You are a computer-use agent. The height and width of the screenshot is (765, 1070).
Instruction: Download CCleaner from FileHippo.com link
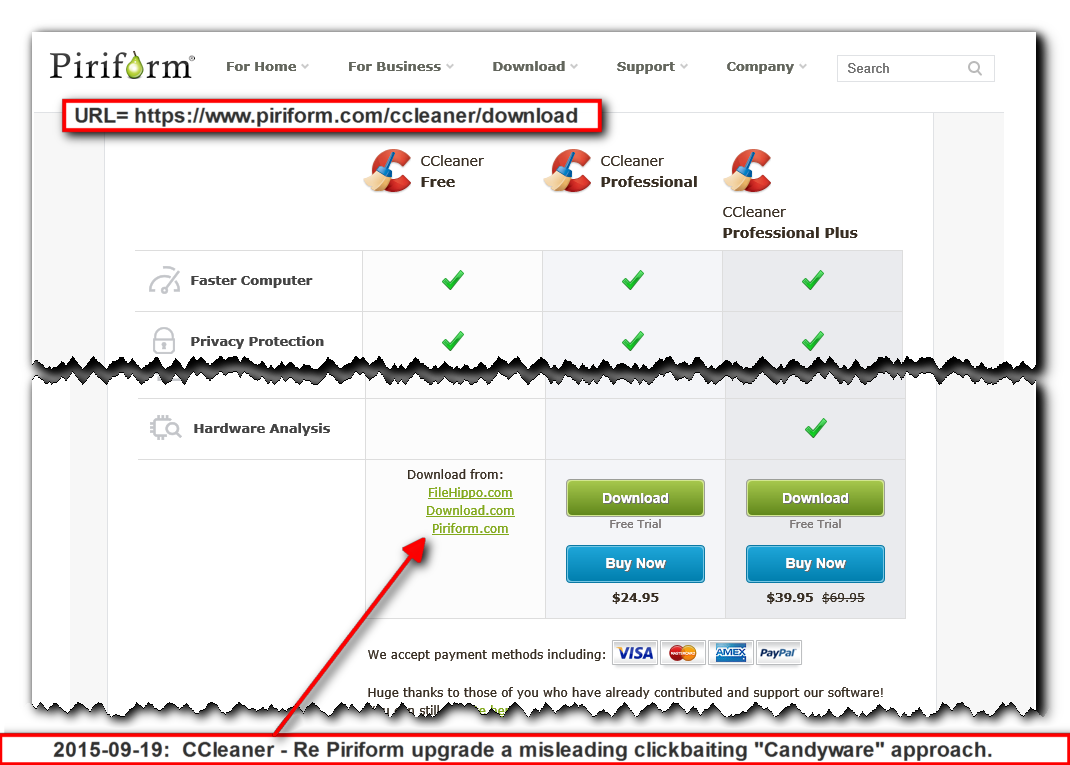[x=470, y=492]
